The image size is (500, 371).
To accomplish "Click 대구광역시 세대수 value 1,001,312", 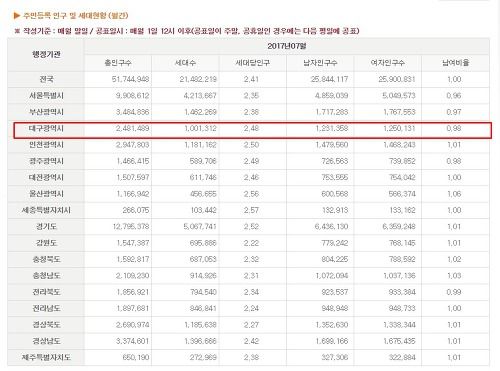I will coord(200,128).
